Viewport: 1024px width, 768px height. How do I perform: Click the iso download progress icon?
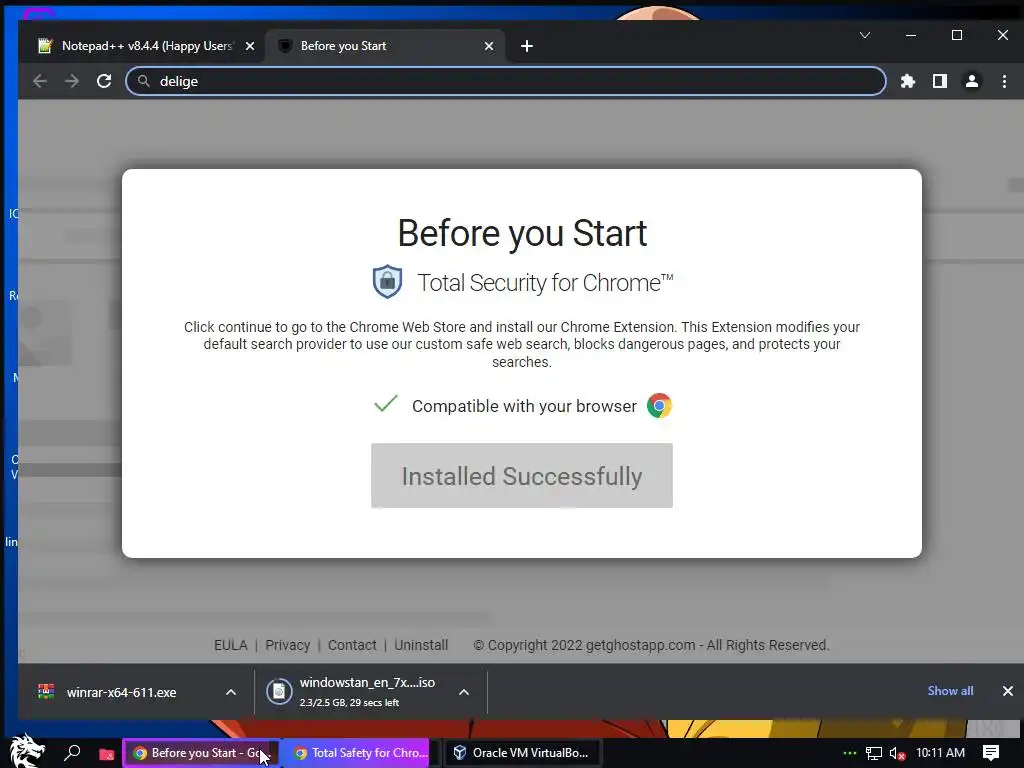[x=279, y=692]
